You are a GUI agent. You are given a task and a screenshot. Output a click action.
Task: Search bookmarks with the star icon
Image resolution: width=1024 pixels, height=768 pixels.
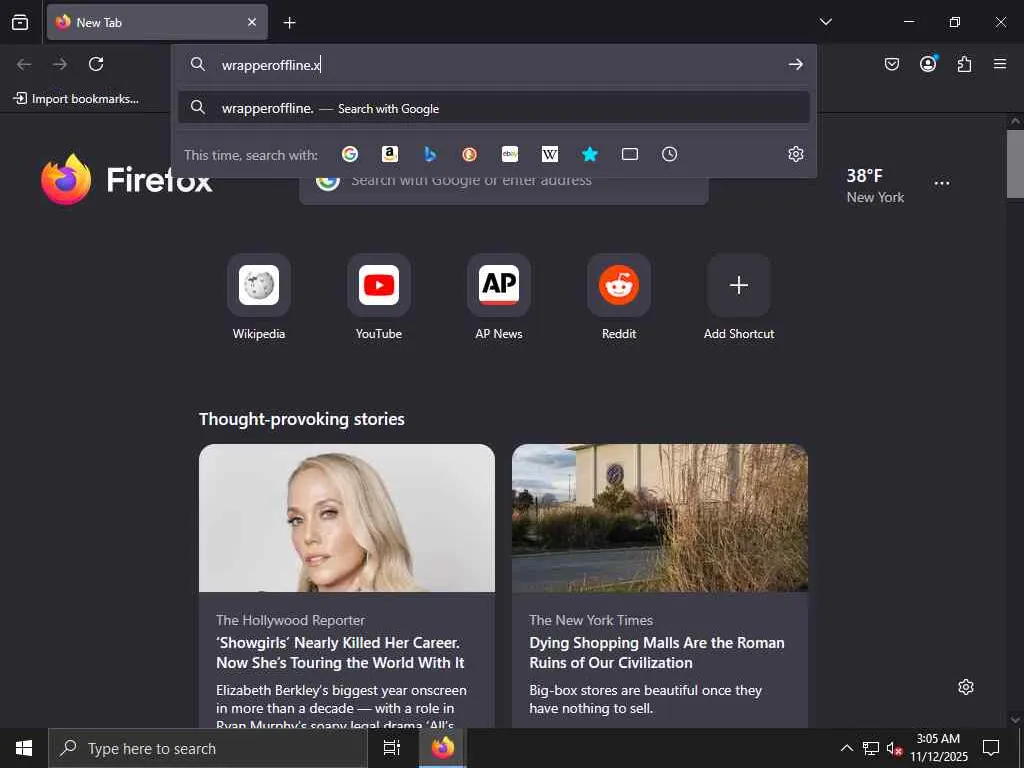tap(590, 154)
